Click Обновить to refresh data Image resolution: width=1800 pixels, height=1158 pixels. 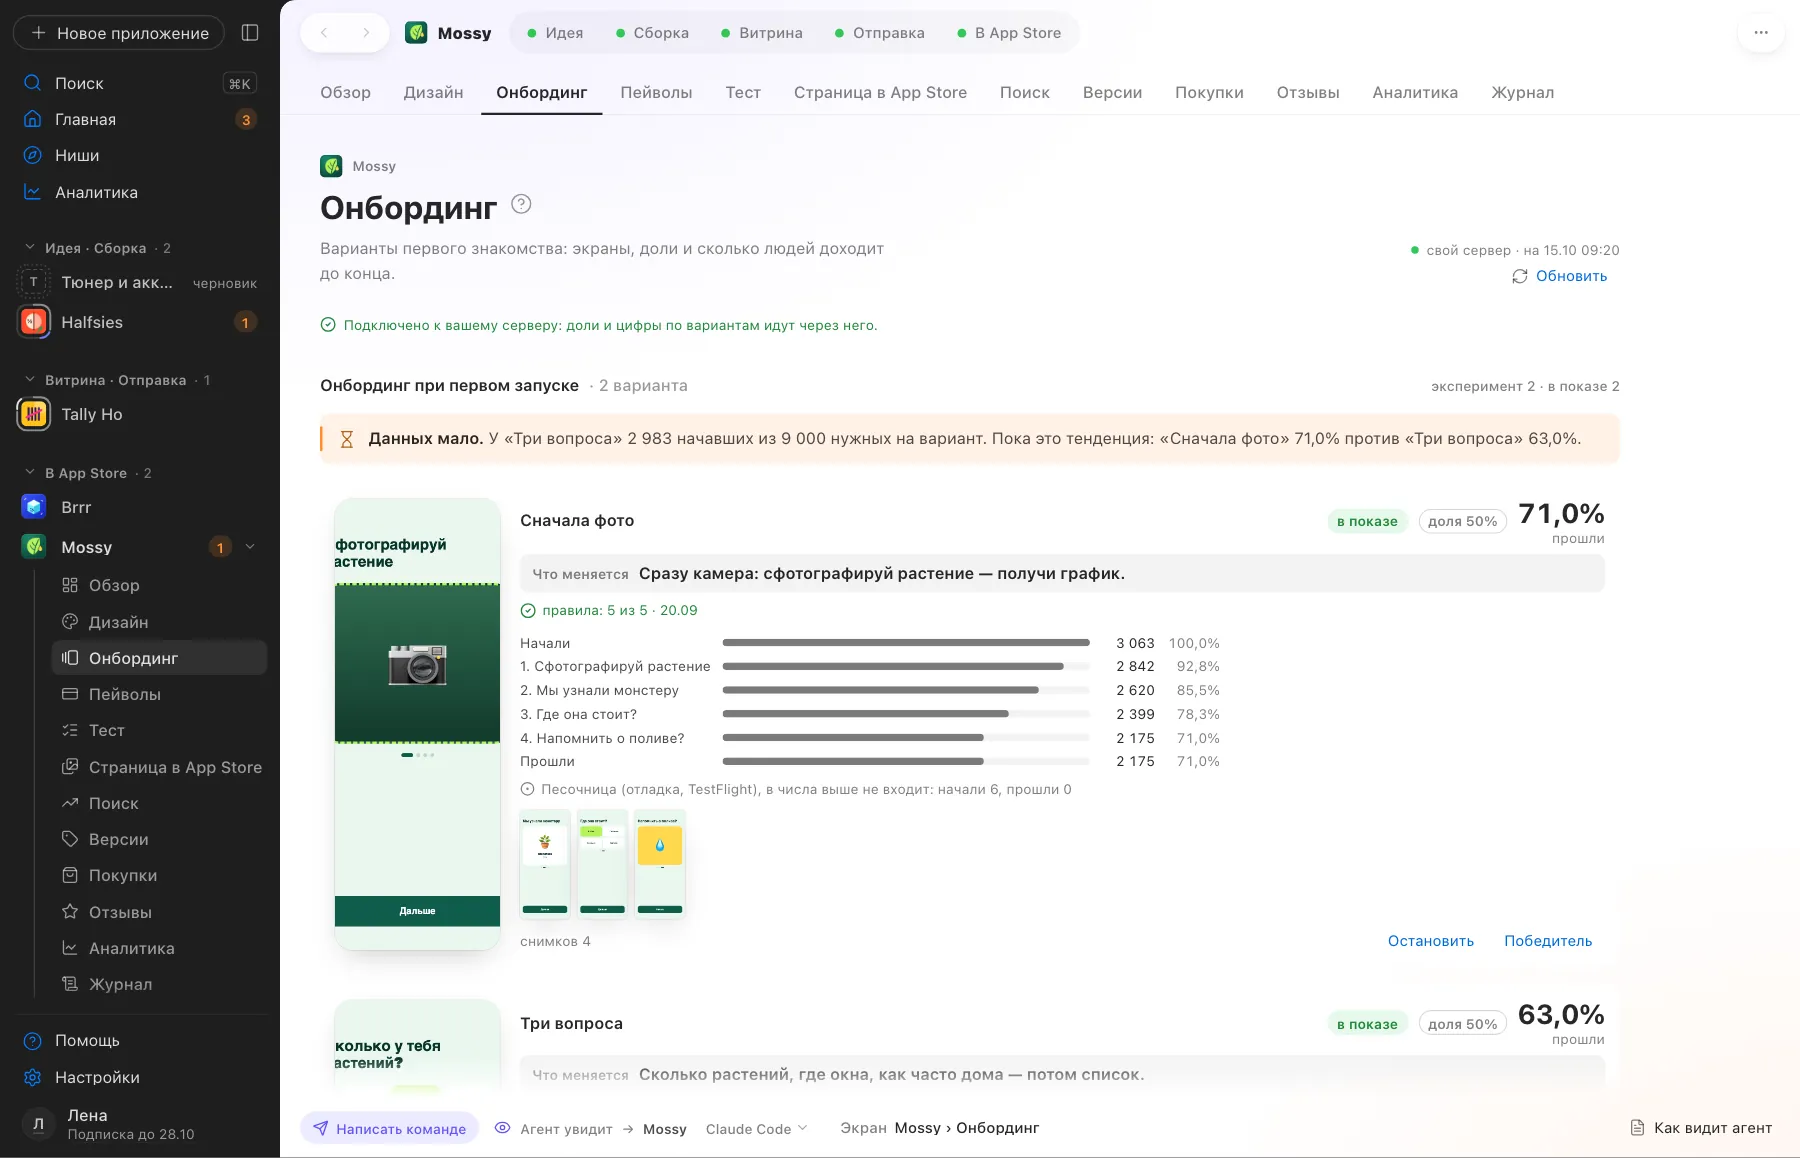[x=1560, y=276]
